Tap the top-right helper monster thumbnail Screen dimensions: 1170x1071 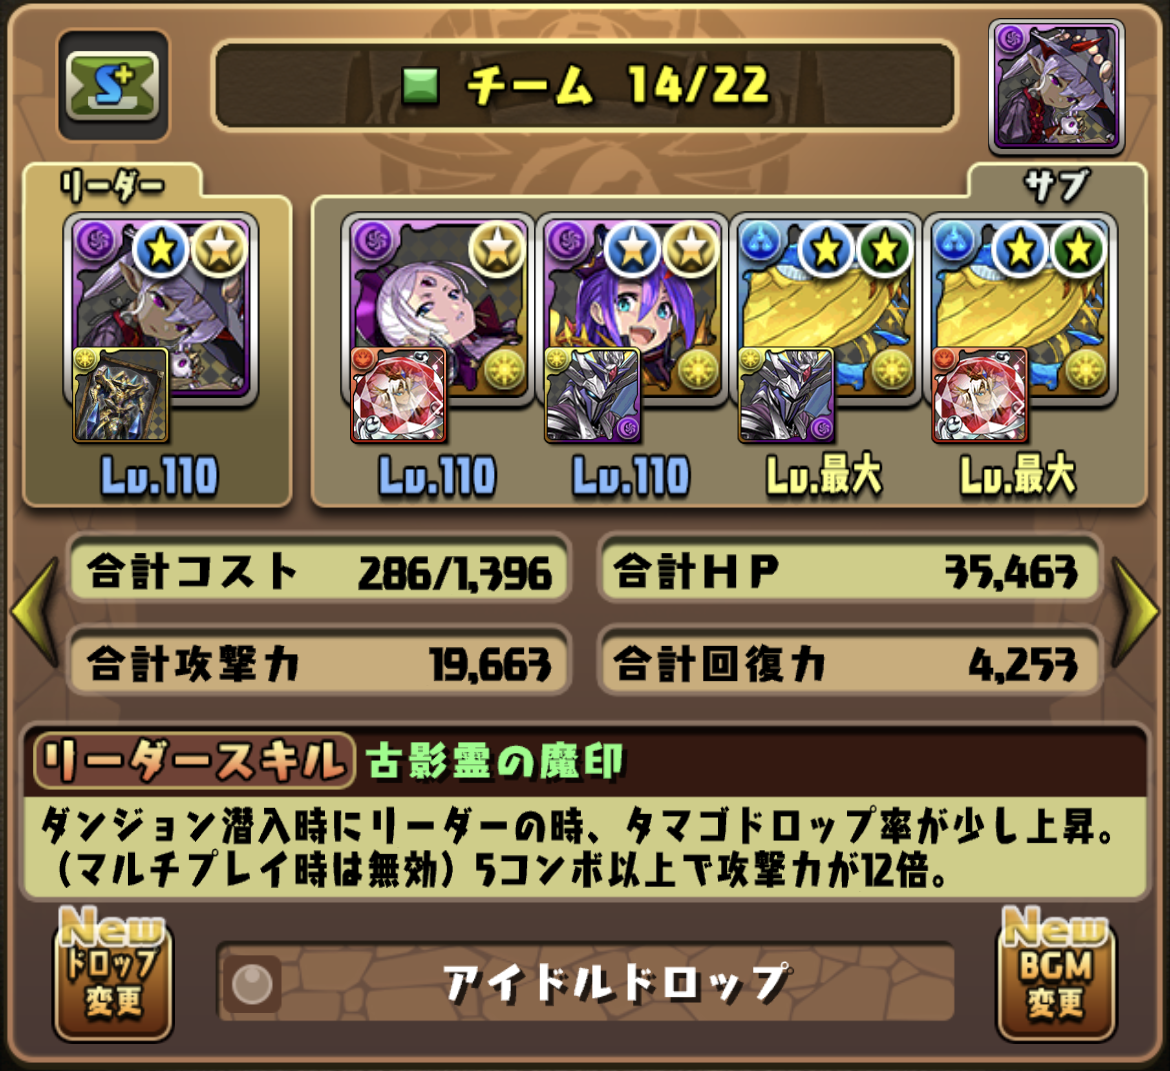coord(1057,87)
